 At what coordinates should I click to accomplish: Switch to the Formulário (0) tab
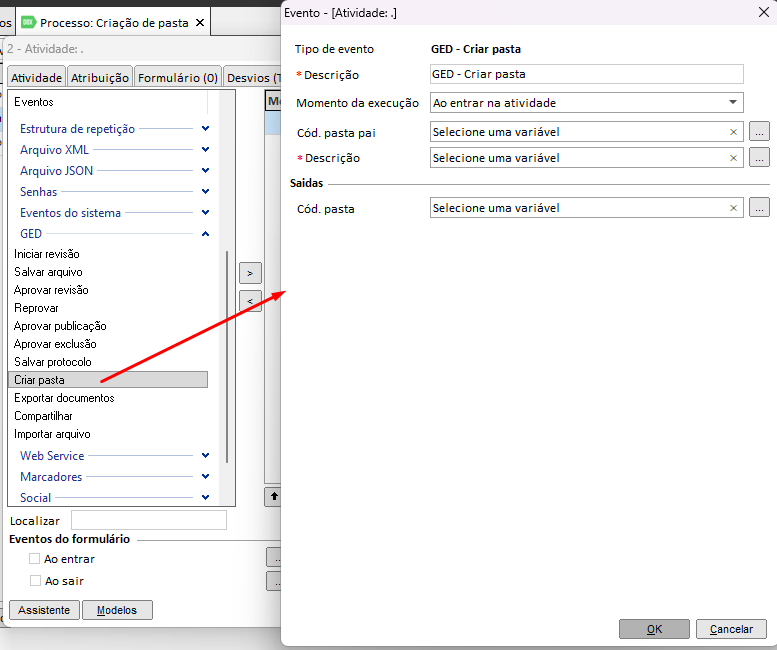click(177, 77)
